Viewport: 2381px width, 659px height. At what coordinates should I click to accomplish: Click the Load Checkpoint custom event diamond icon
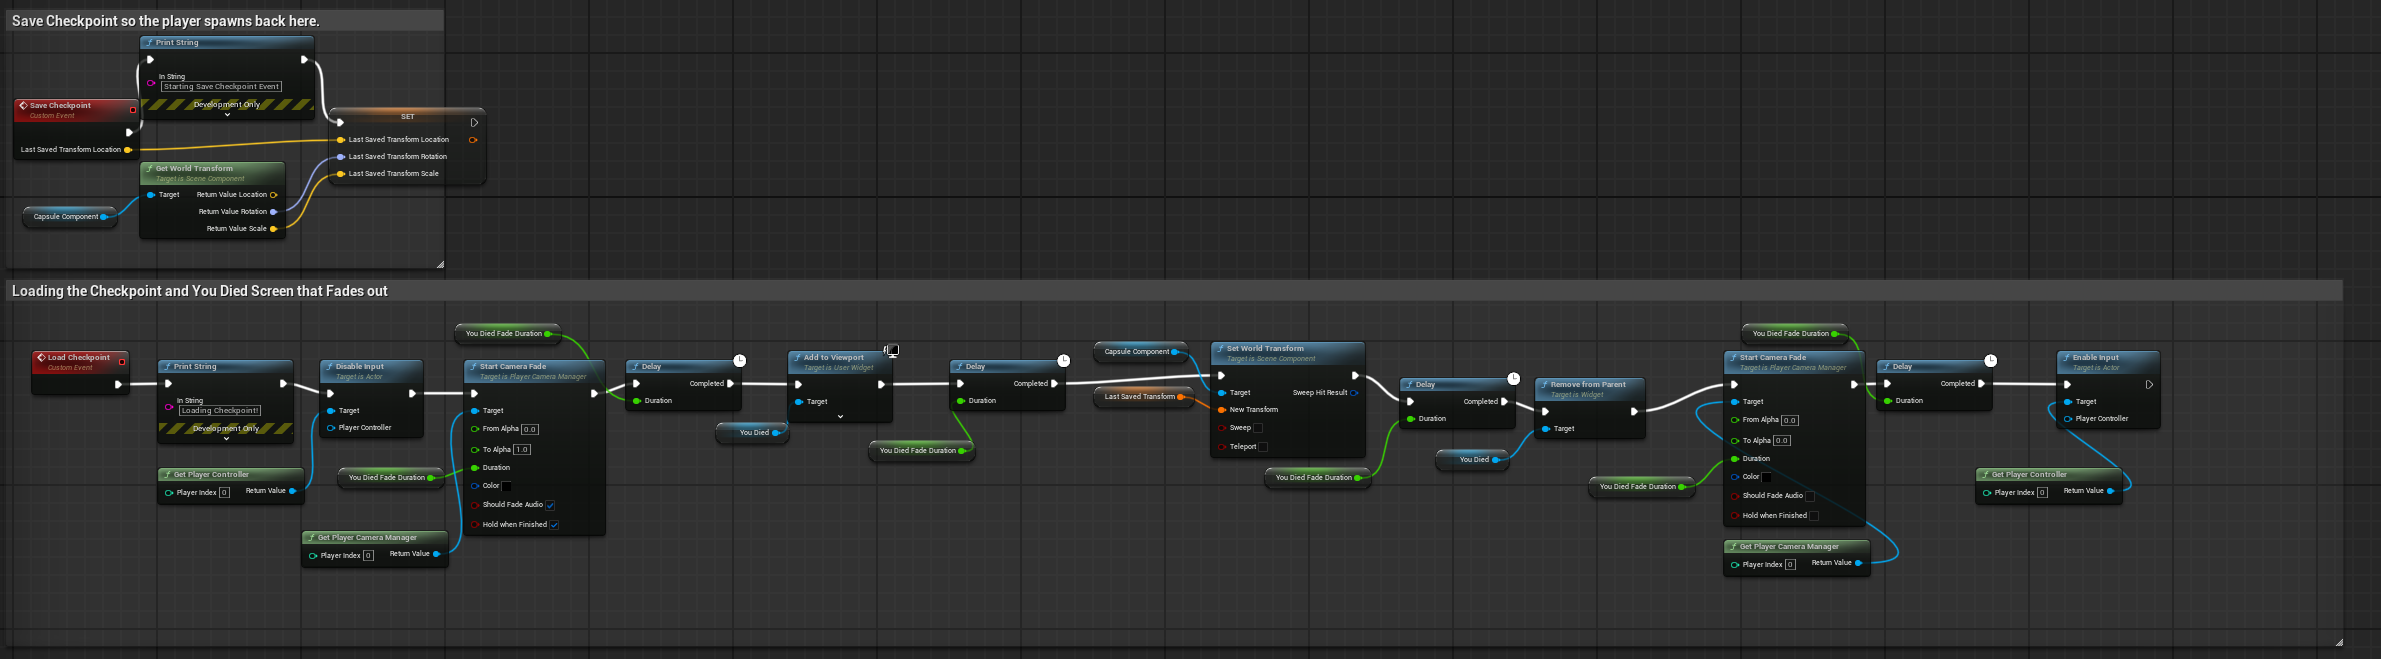(x=41, y=357)
